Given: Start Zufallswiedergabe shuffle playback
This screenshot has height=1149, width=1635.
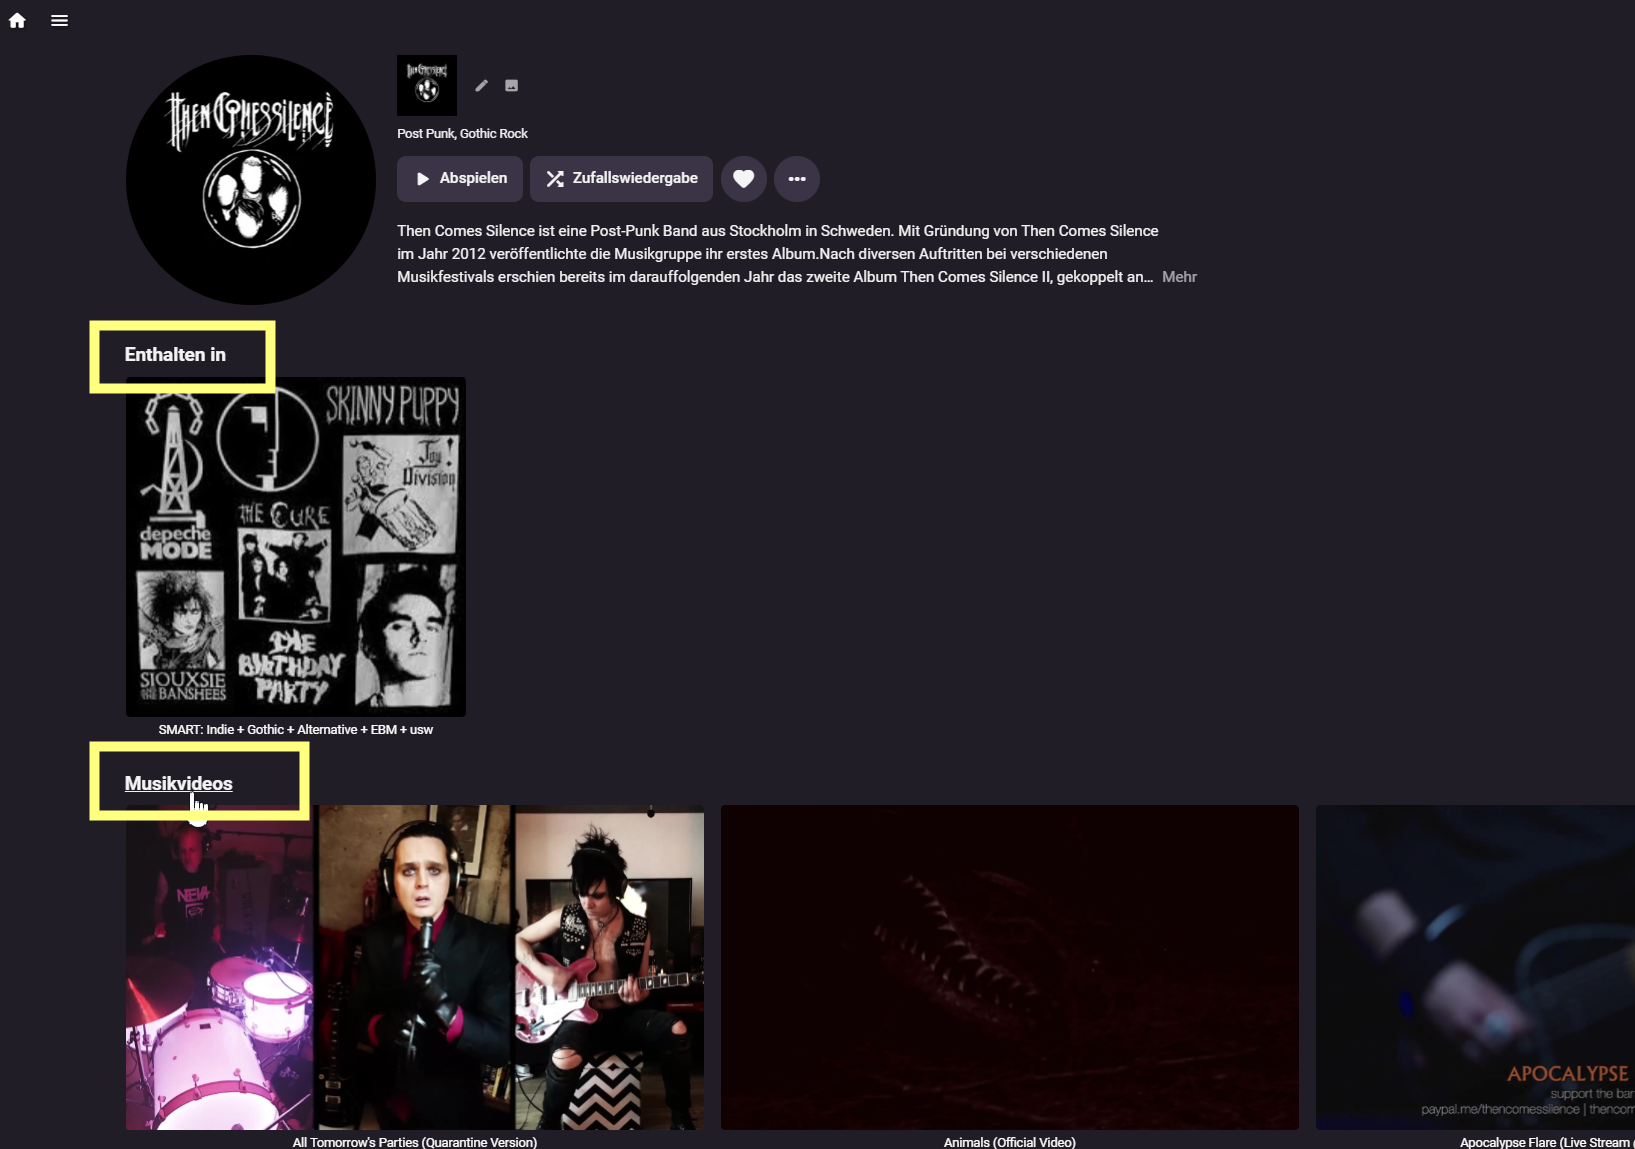Looking at the screenshot, I should [622, 179].
